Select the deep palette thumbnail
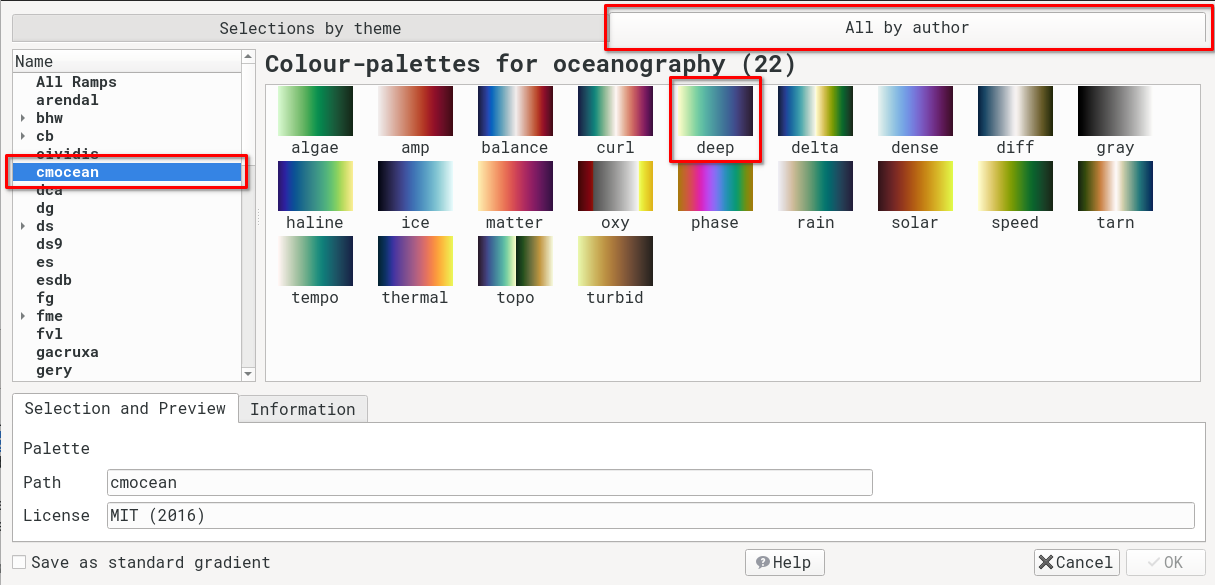The width and height of the screenshot is (1215, 585). coord(715,112)
